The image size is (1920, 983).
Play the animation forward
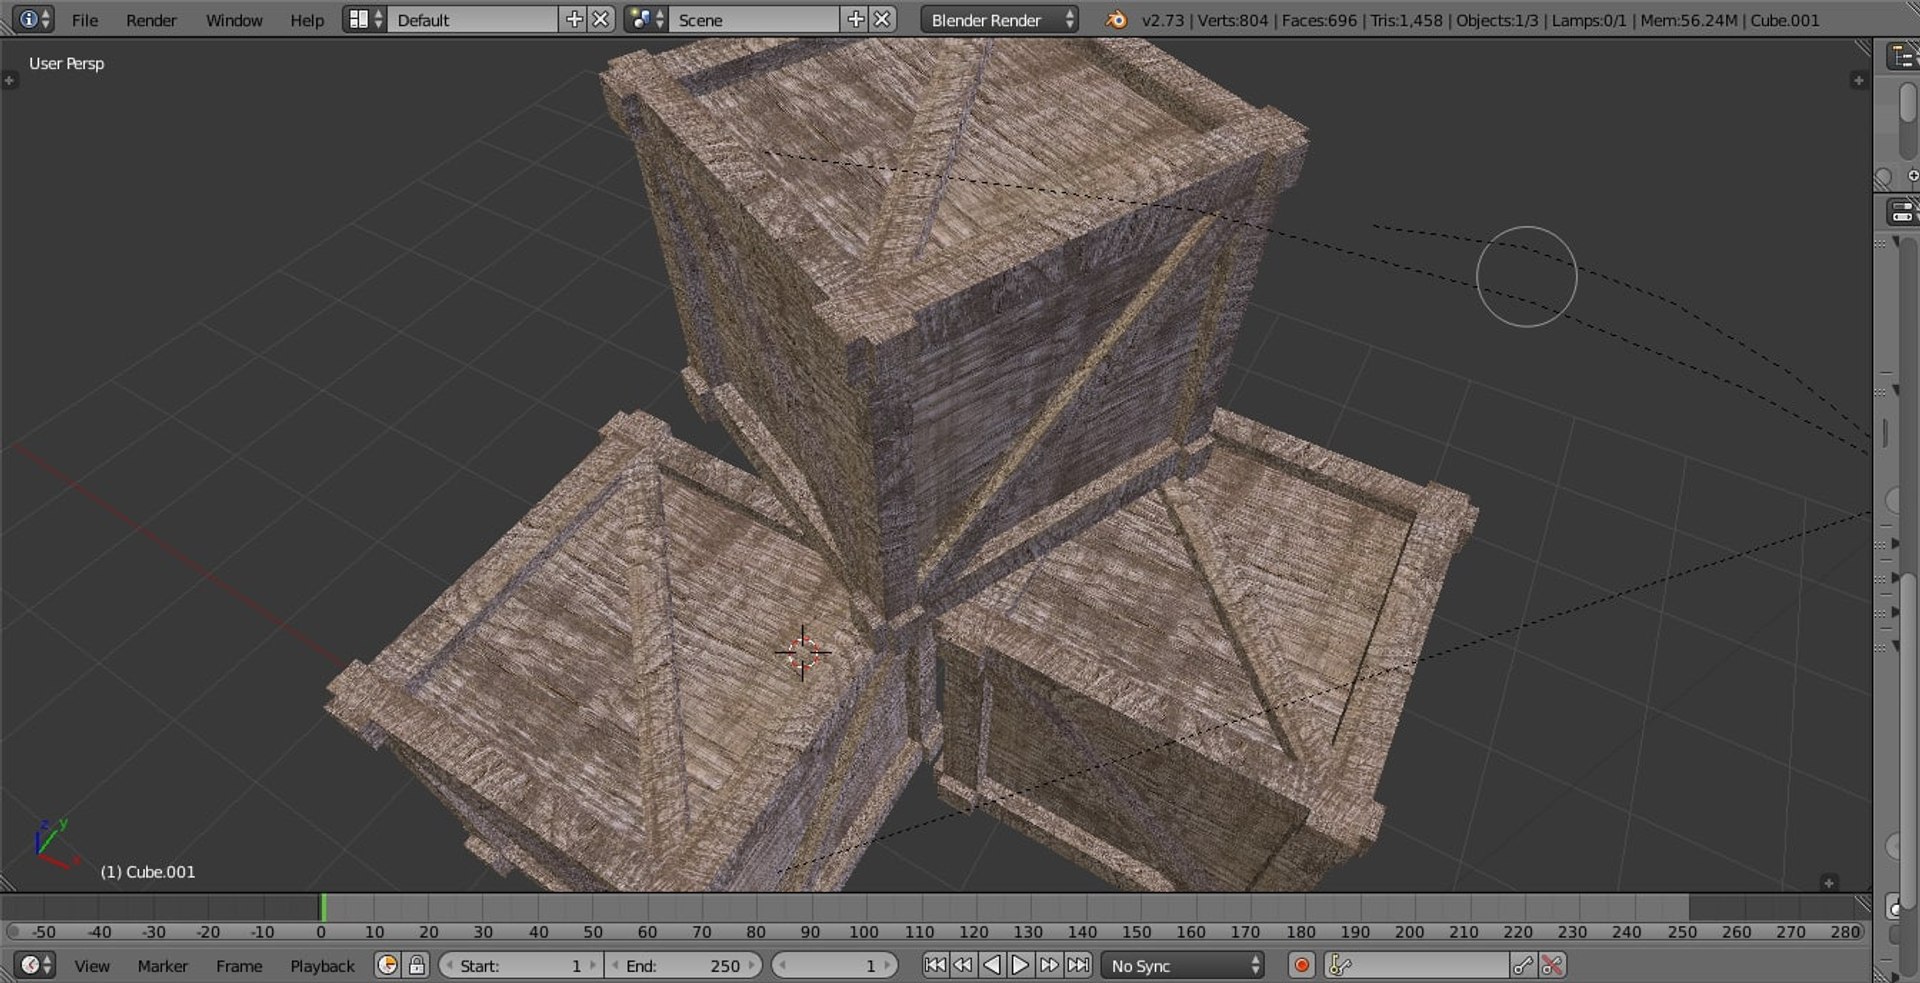tap(1020, 965)
